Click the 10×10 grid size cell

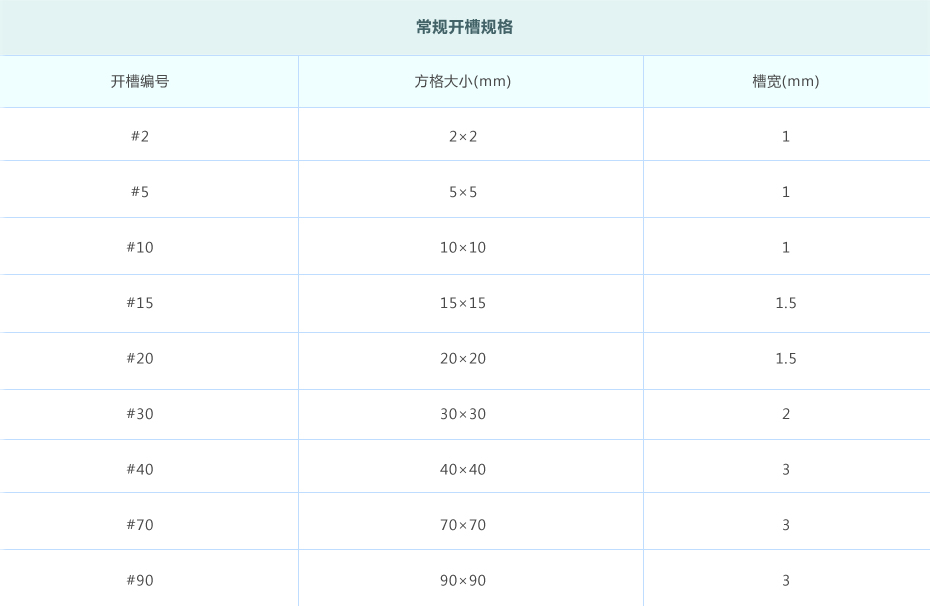coord(463,247)
